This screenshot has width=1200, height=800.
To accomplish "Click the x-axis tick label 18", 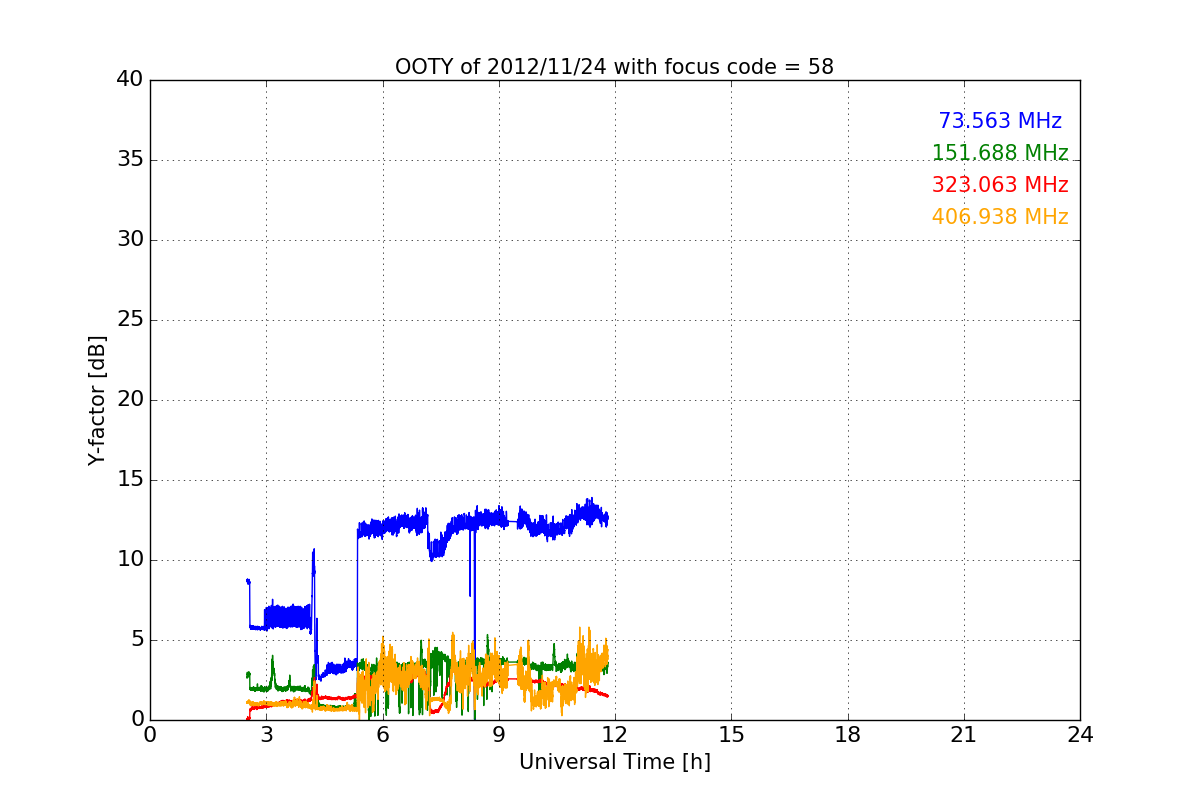I will point(848,734).
